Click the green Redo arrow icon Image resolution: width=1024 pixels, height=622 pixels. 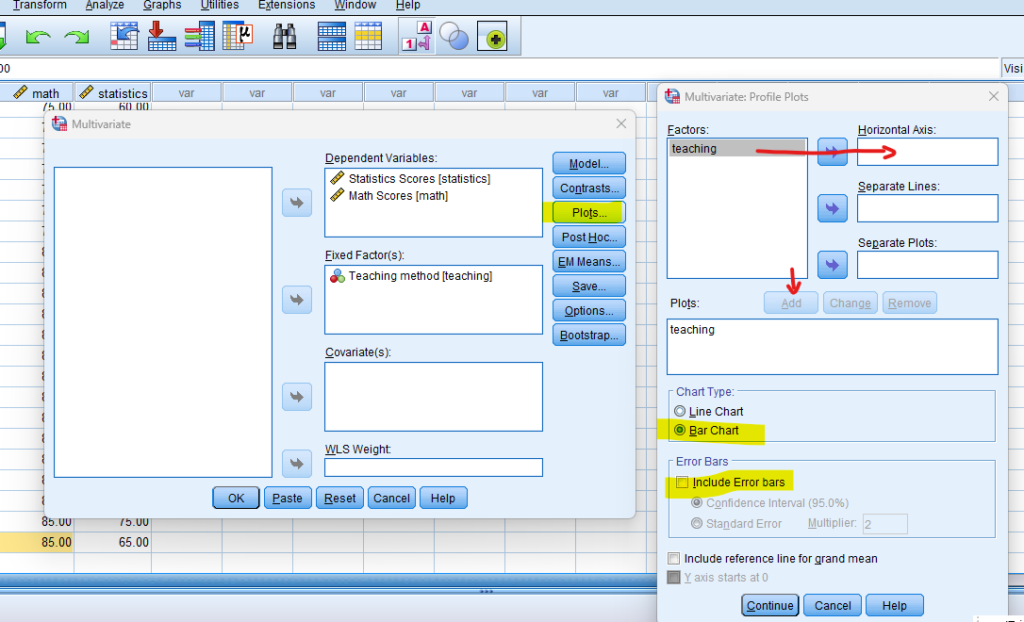click(x=77, y=38)
